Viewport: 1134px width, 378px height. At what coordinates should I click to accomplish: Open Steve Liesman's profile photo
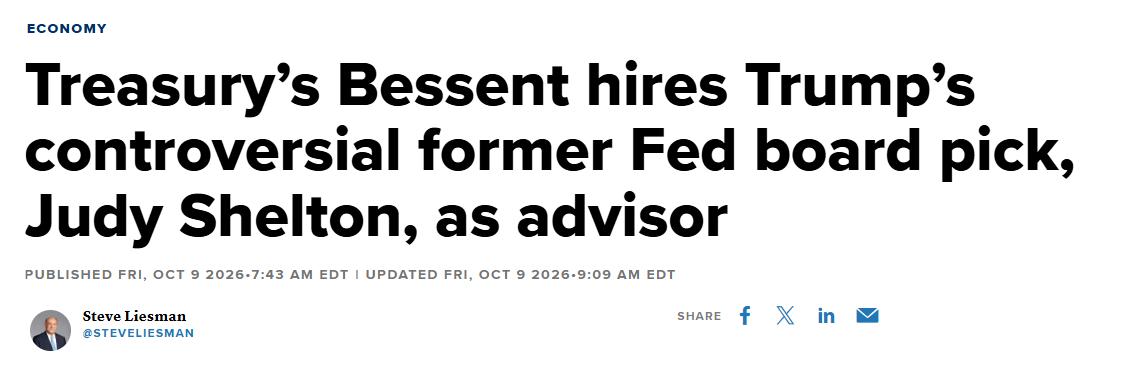(51, 330)
